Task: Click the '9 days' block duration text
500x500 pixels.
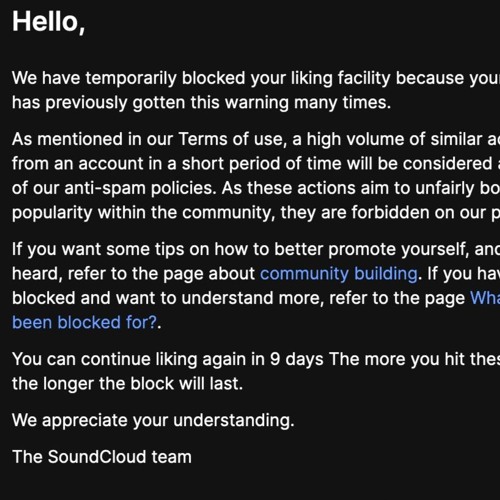Action: pos(297,359)
